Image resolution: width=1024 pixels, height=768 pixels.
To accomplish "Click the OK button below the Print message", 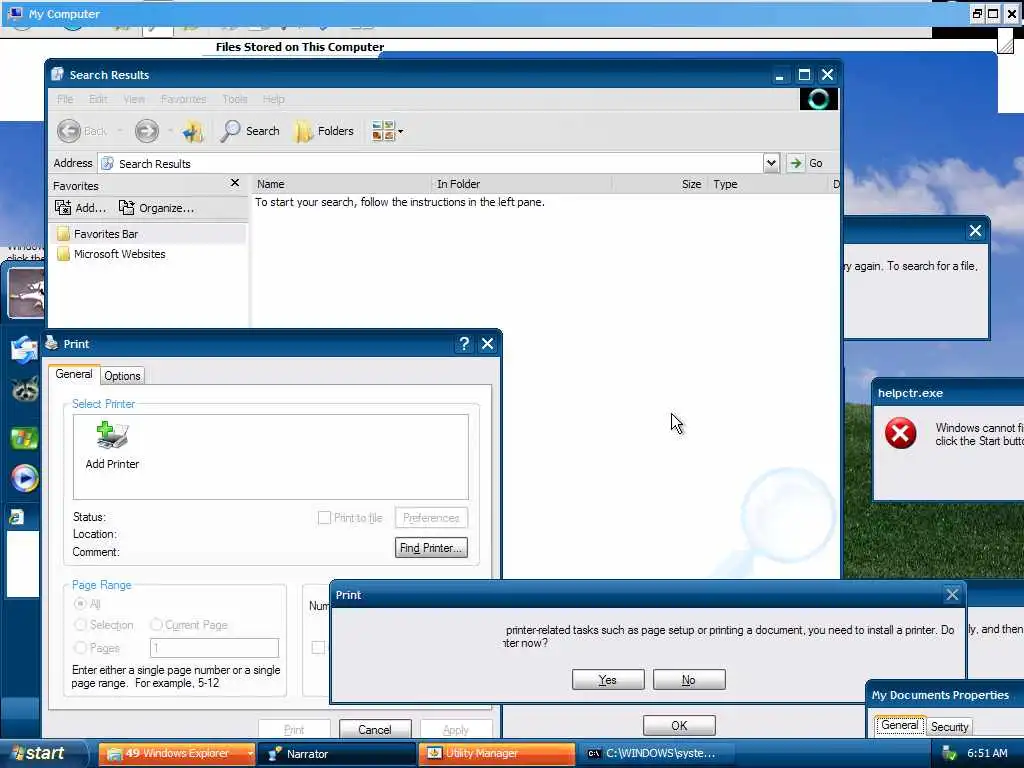I will click(x=679, y=726).
